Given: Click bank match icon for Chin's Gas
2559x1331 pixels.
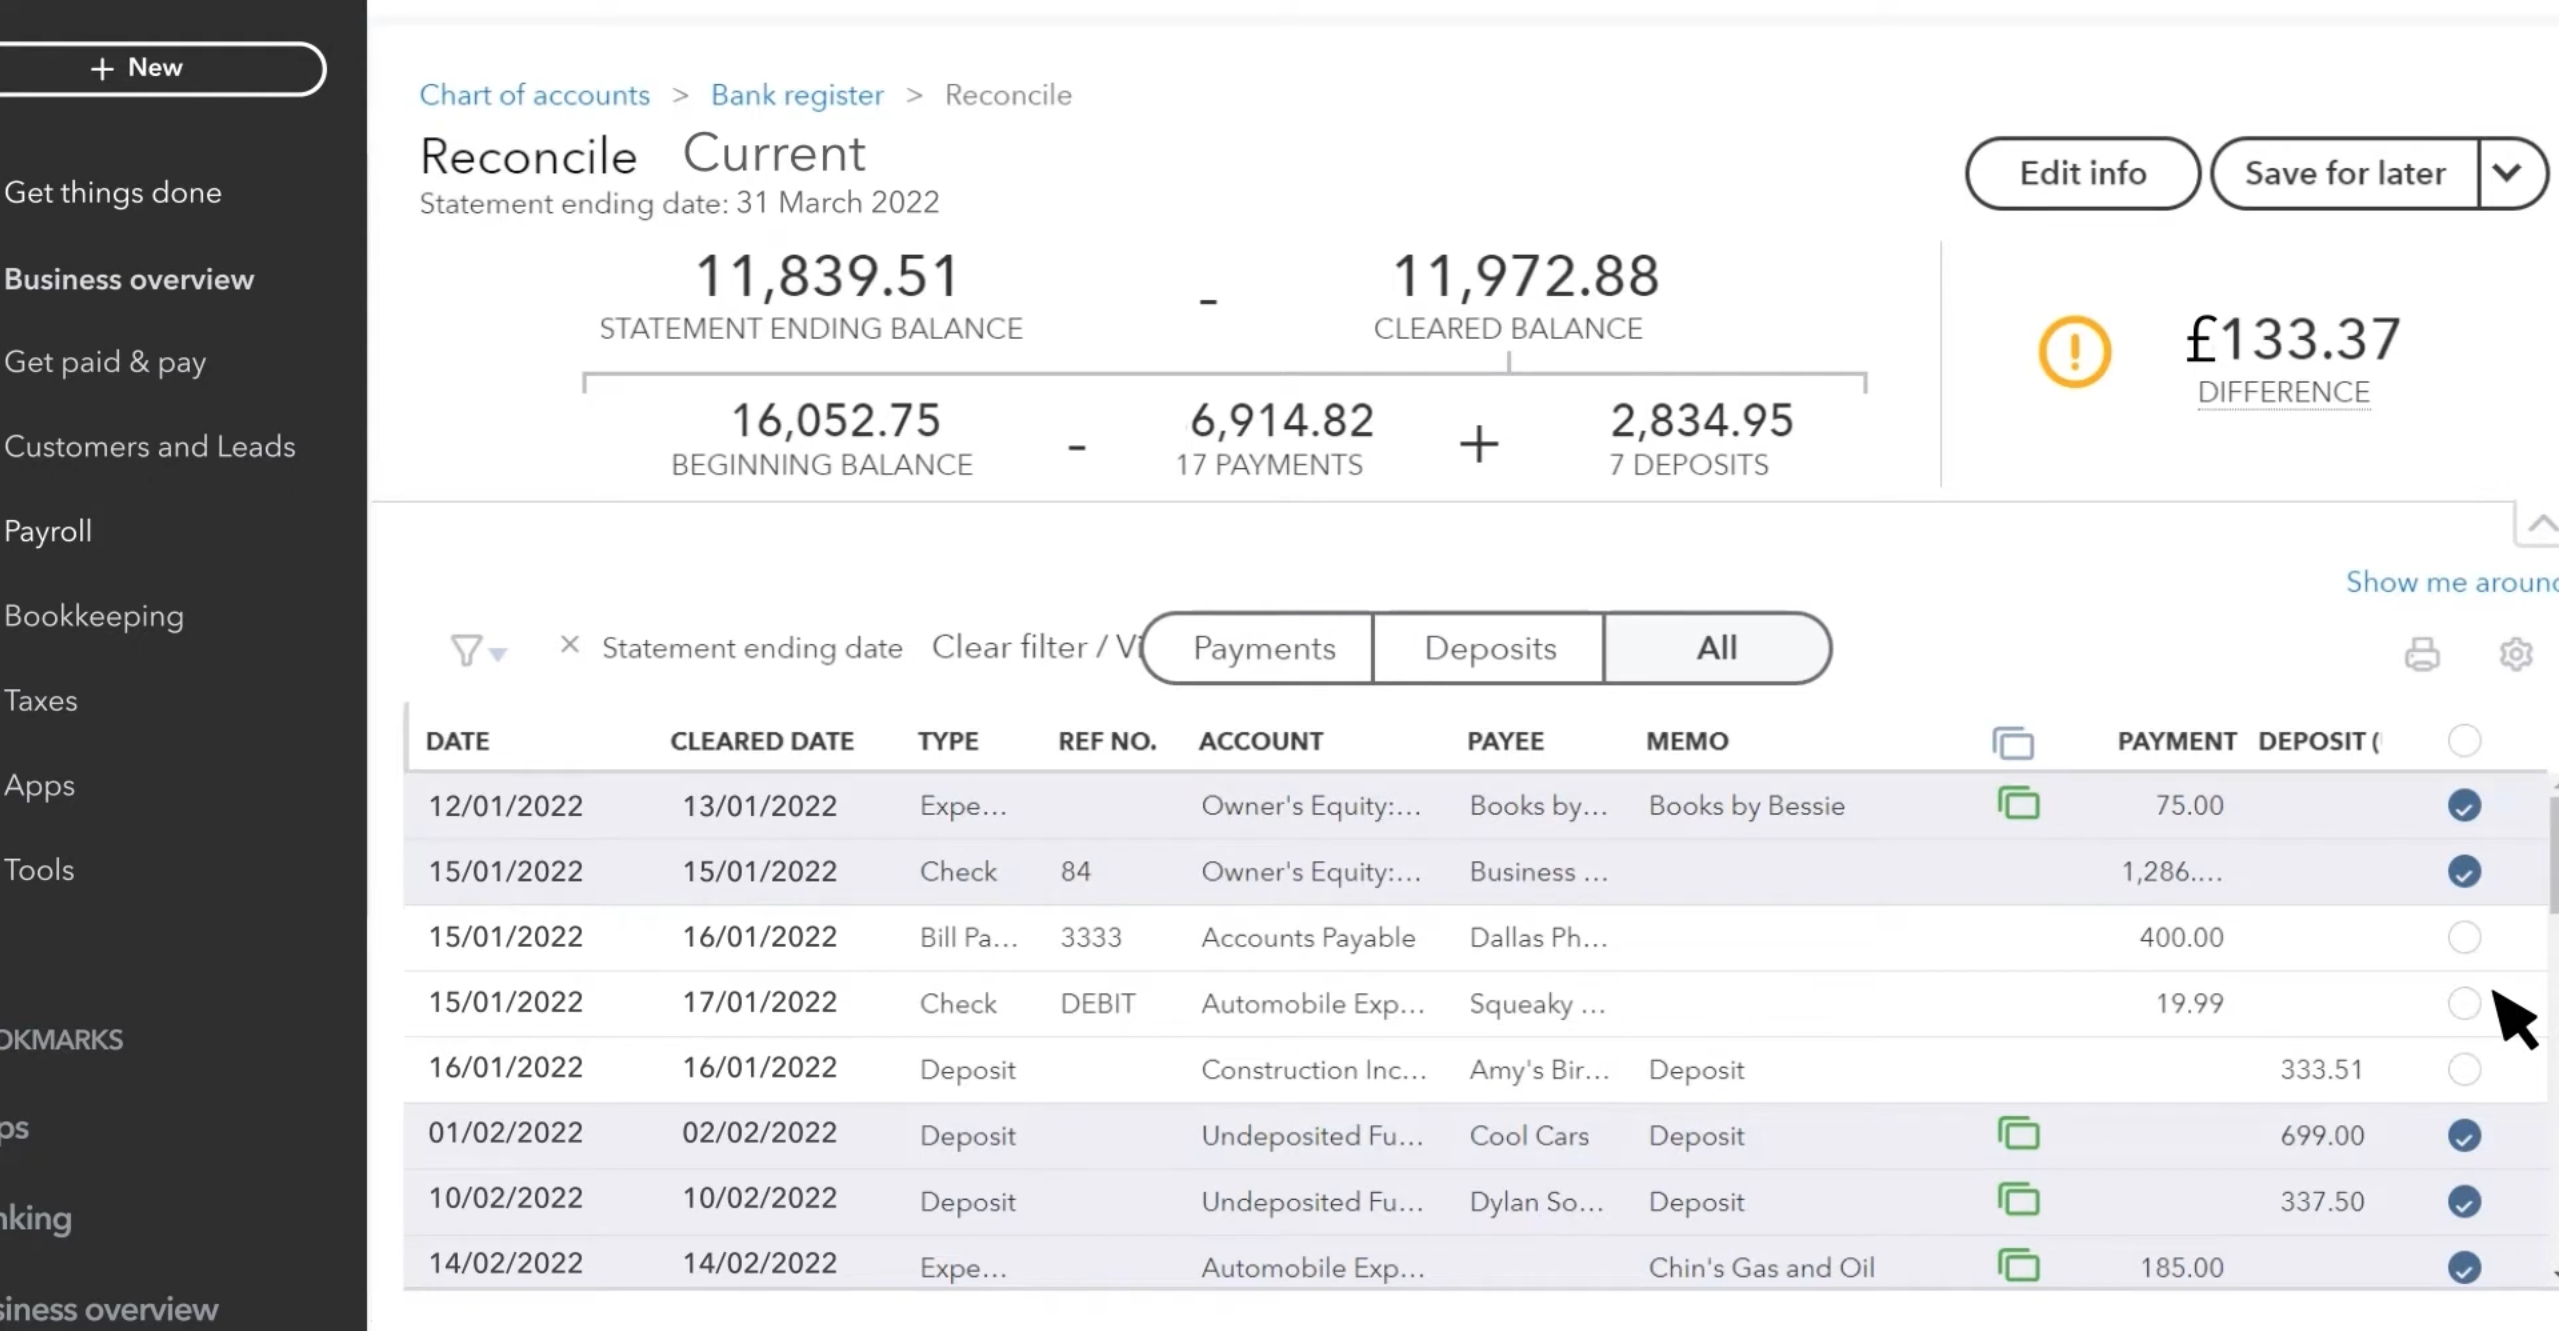Looking at the screenshot, I should (2018, 1266).
